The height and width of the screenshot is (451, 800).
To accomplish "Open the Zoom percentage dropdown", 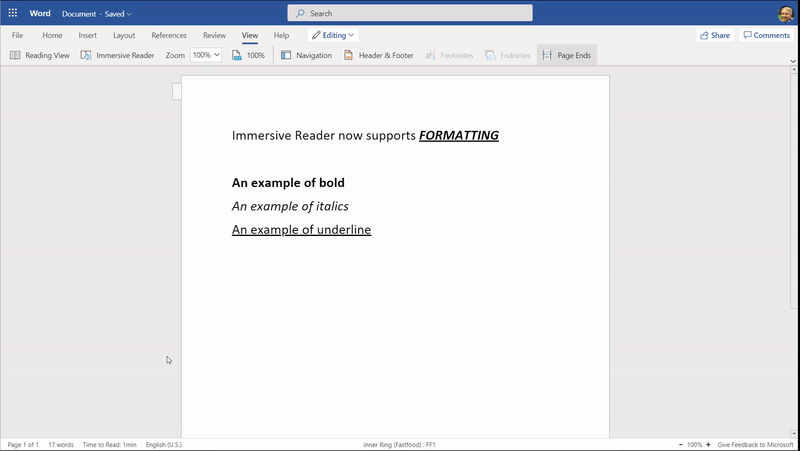I will [x=206, y=55].
